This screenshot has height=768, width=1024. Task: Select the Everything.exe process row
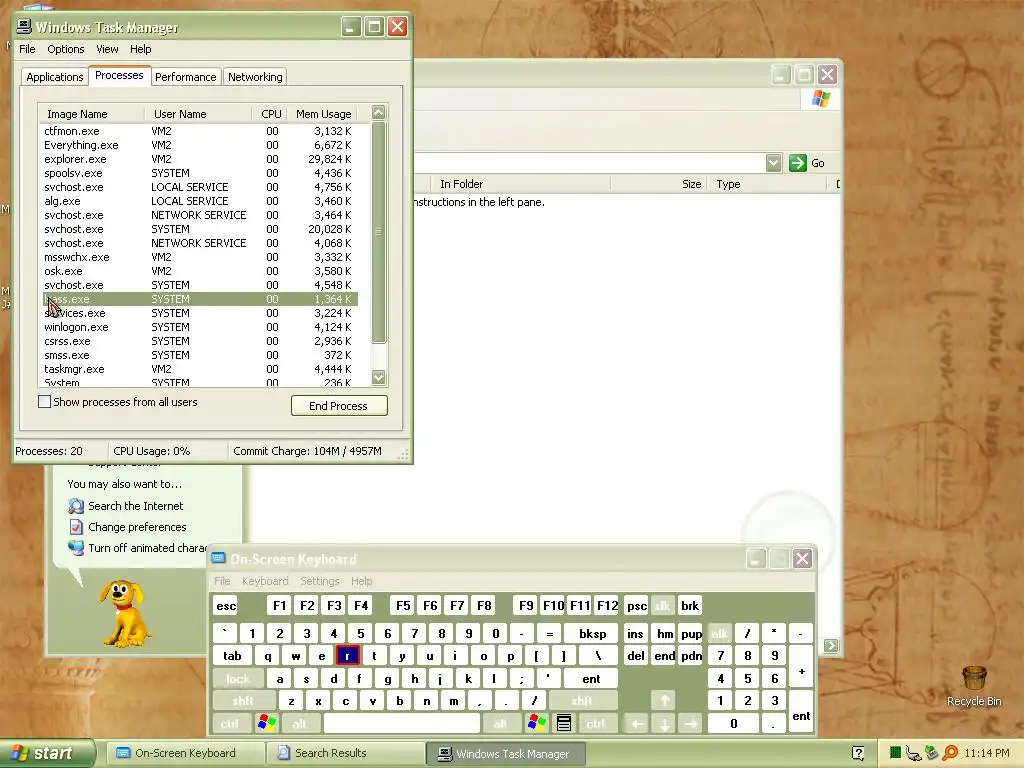point(198,145)
